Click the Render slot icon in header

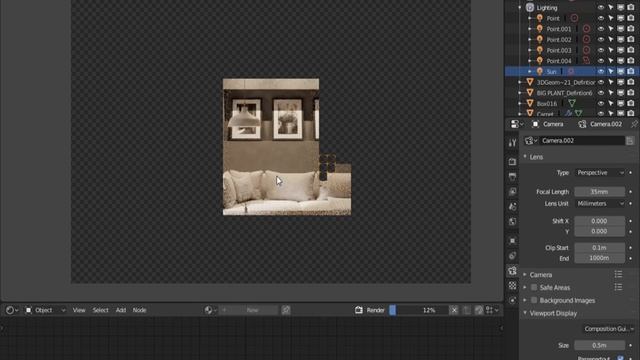tap(358, 310)
